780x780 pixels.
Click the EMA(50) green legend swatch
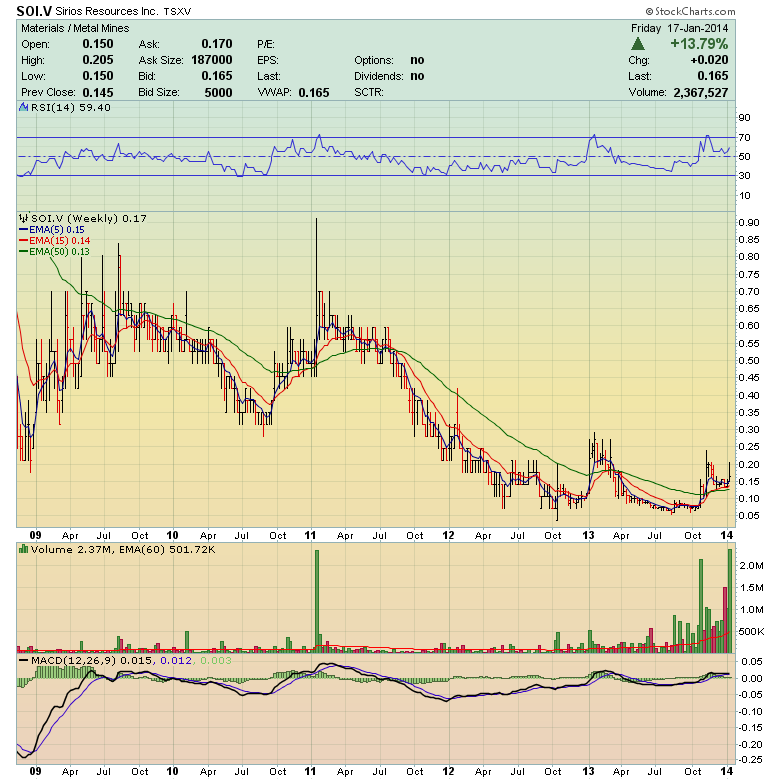point(23,252)
